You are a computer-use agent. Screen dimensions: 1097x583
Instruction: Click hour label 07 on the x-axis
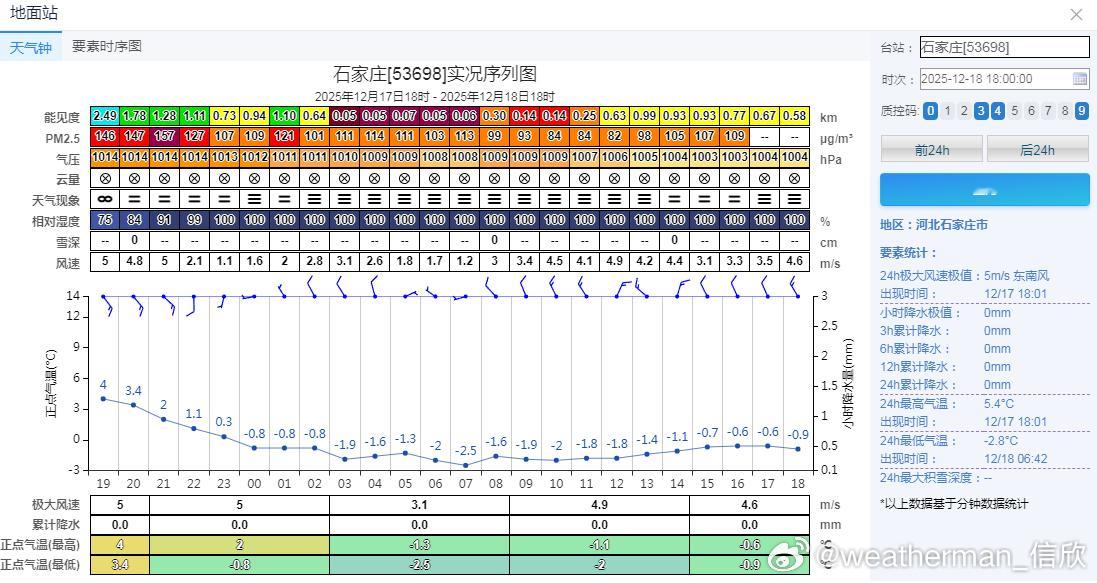coord(465,484)
